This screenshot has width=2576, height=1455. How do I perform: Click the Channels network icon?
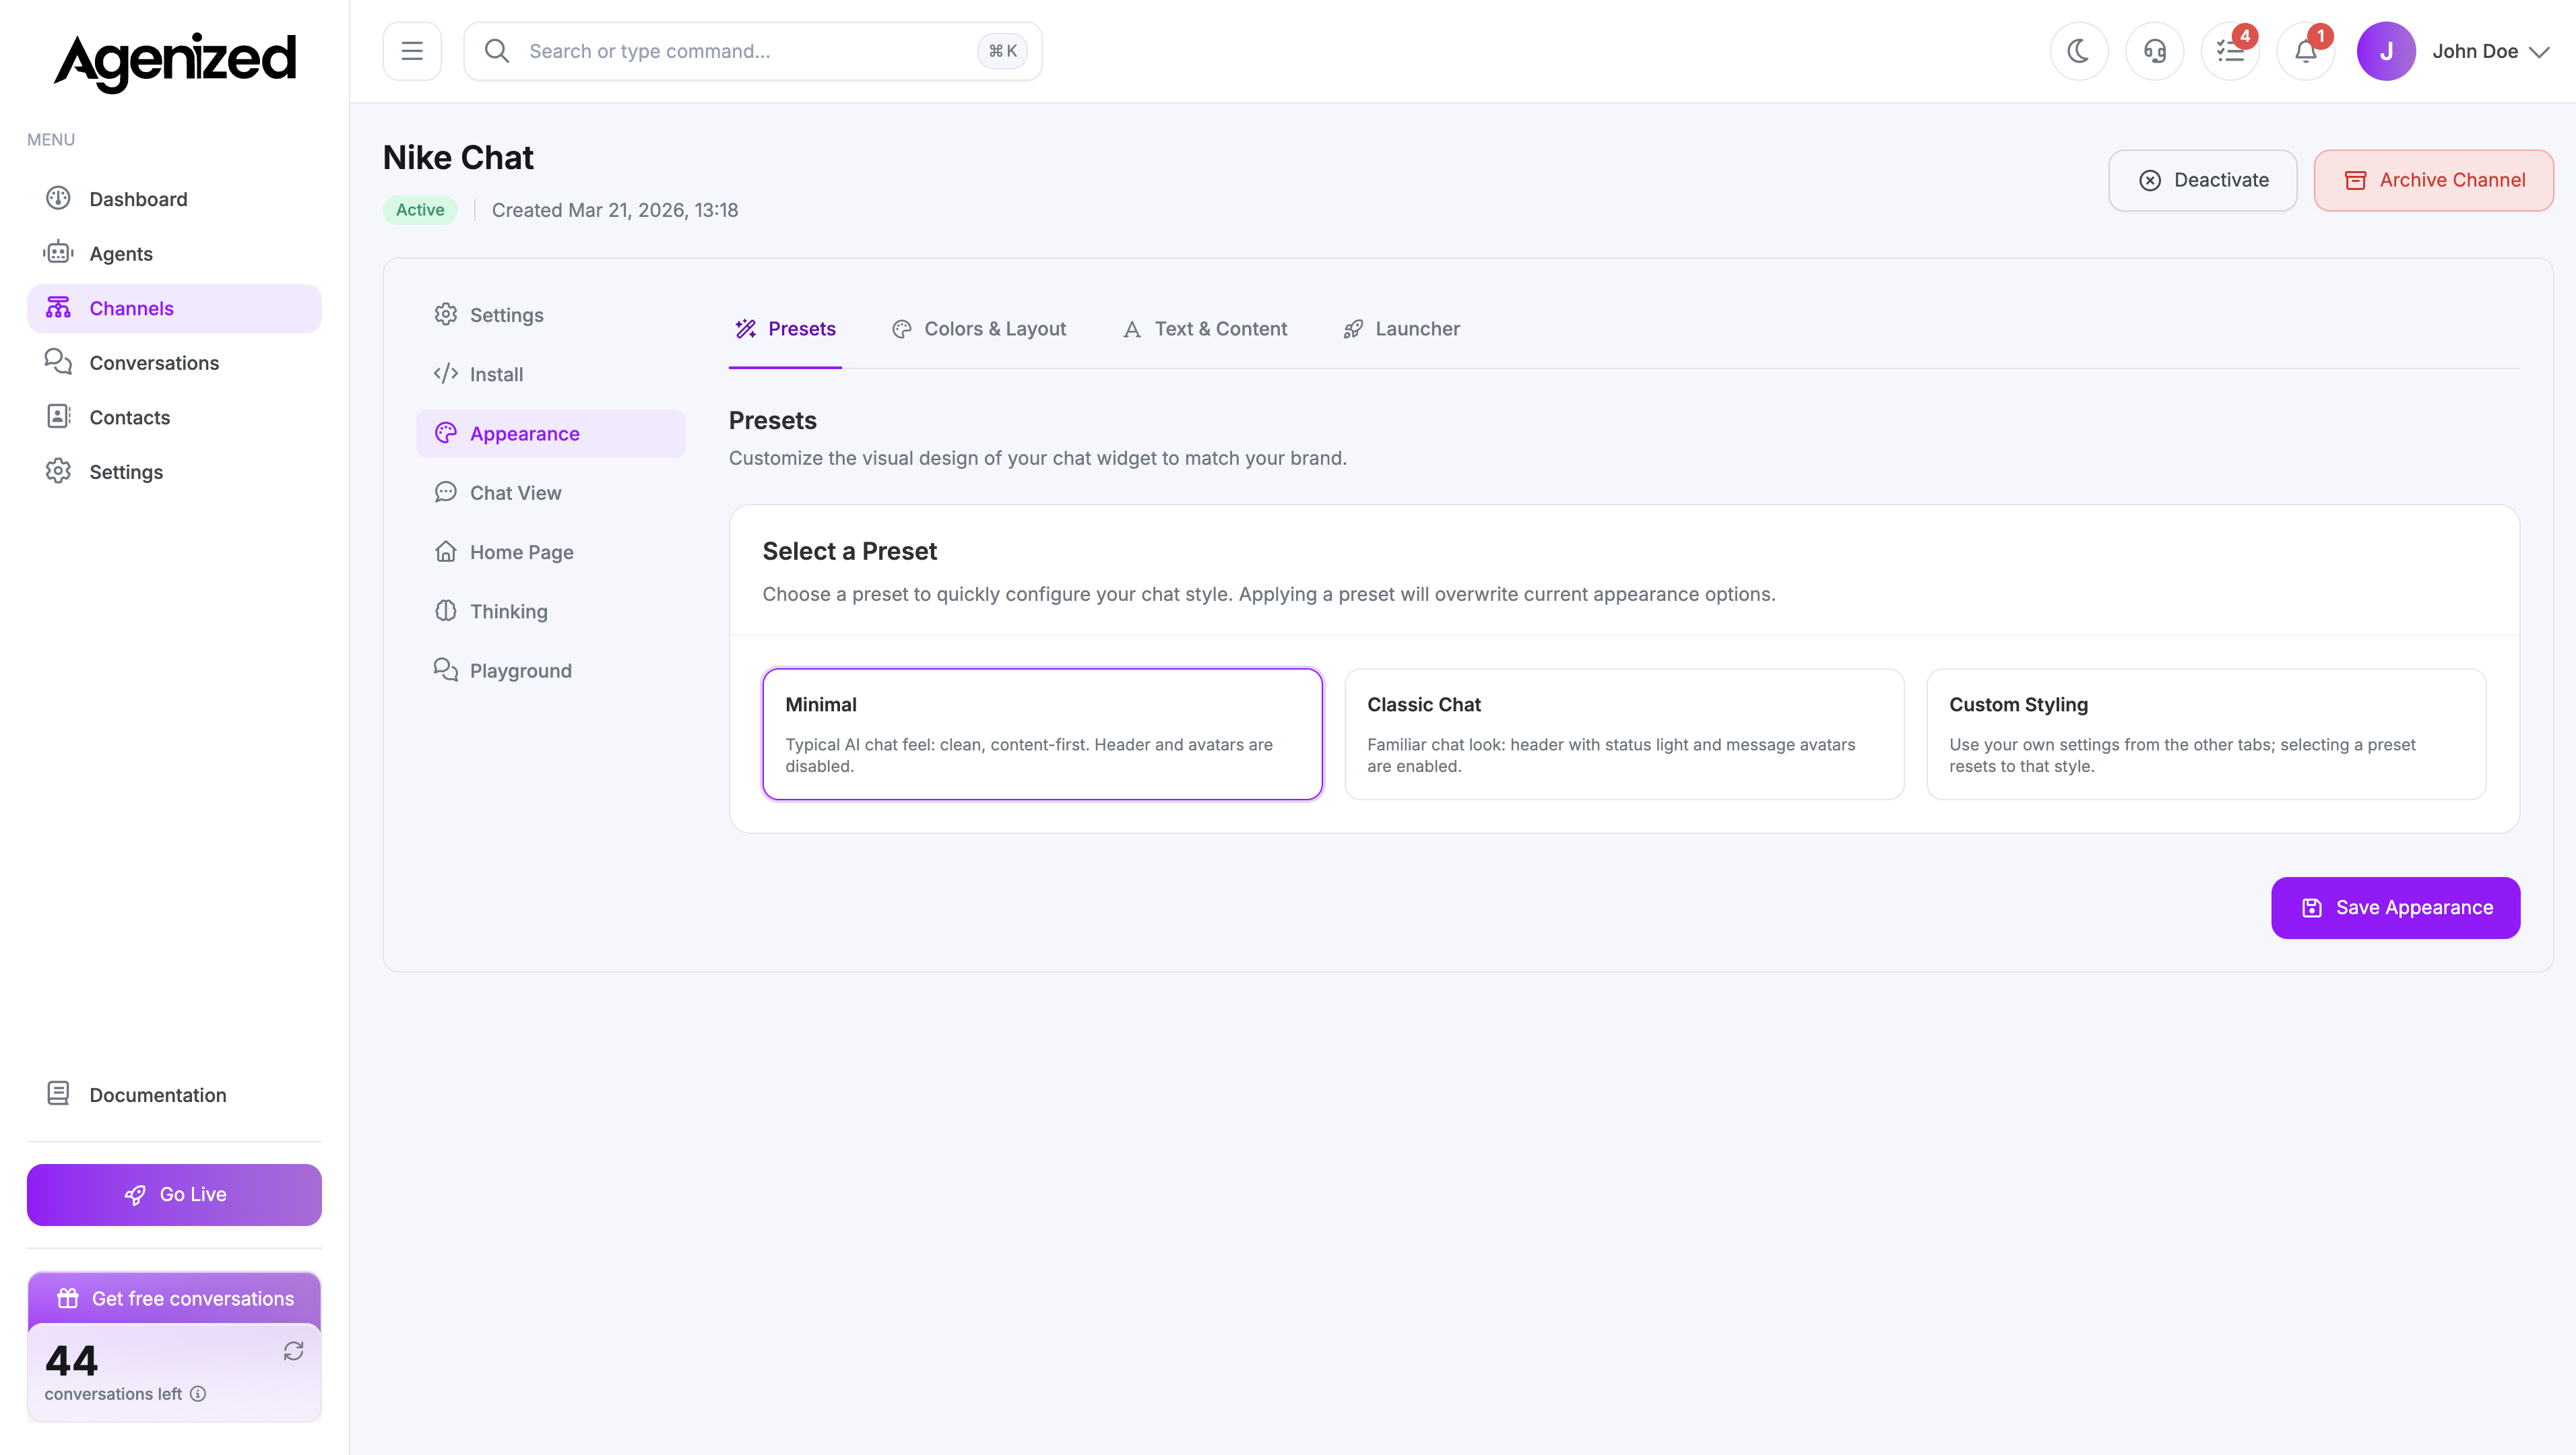pyautogui.click(x=58, y=307)
